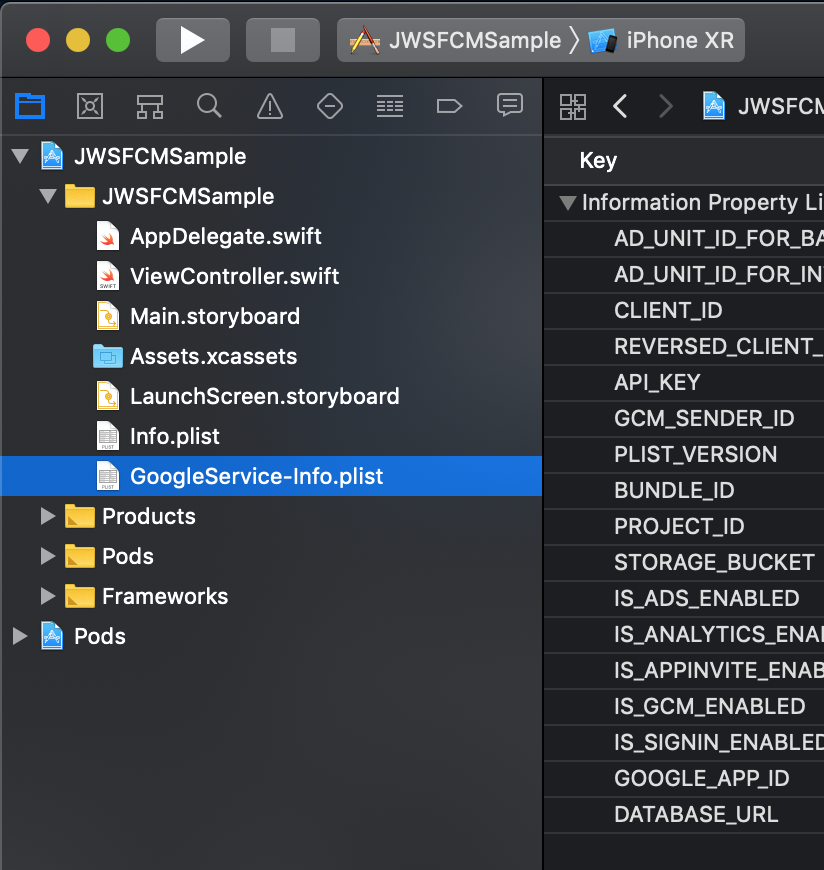Select the Pods project row
824x870 pixels.
coord(271,636)
